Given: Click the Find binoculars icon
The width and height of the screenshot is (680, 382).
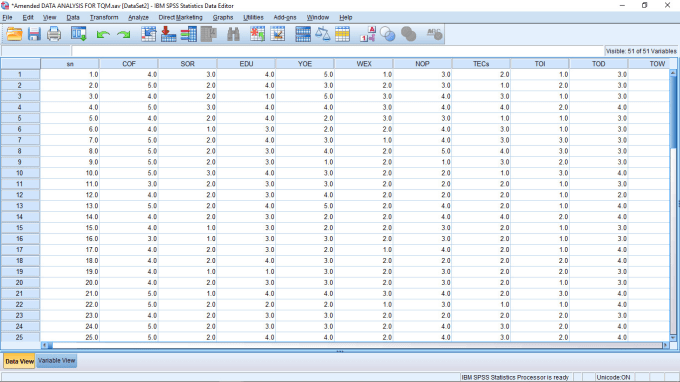Looking at the screenshot, I should coord(233,34).
